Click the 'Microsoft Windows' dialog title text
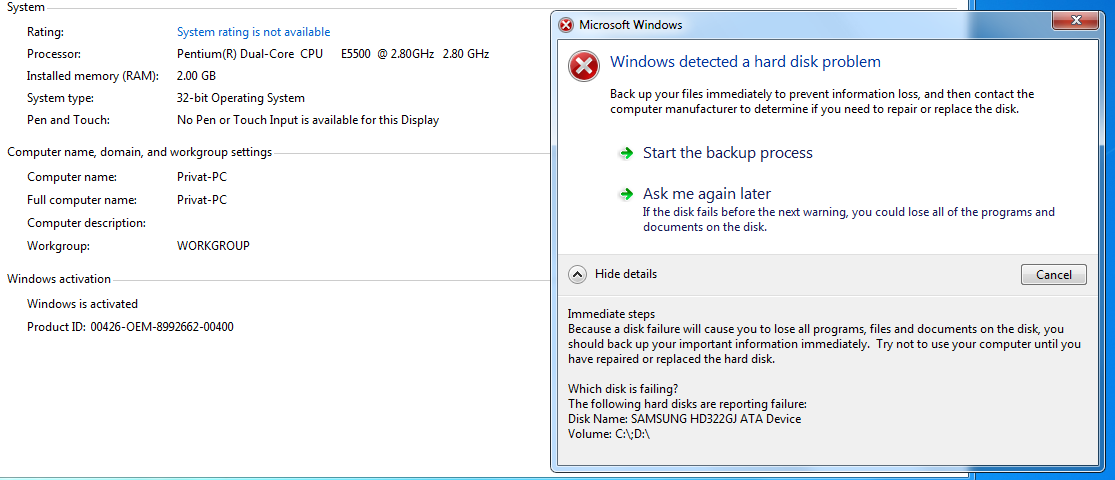This screenshot has width=1115, height=480. [x=631, y=24]
